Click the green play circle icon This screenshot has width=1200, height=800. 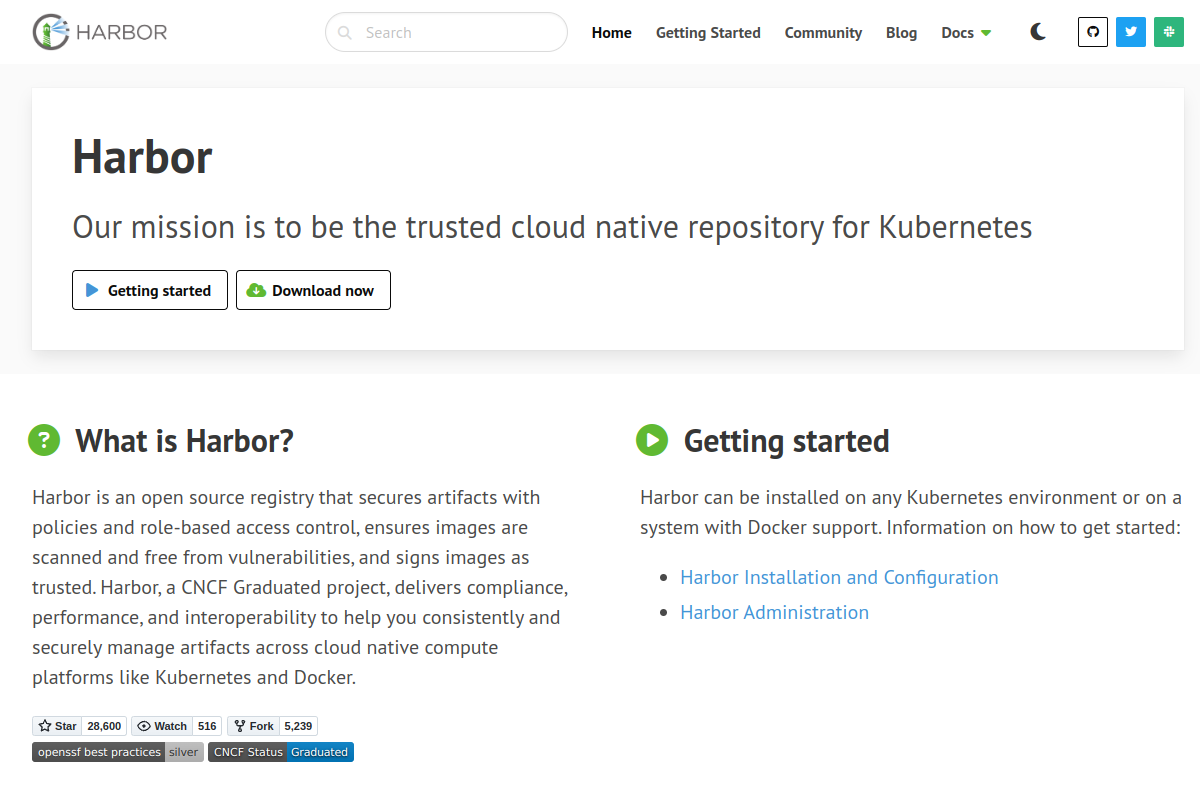pos(652,440)
